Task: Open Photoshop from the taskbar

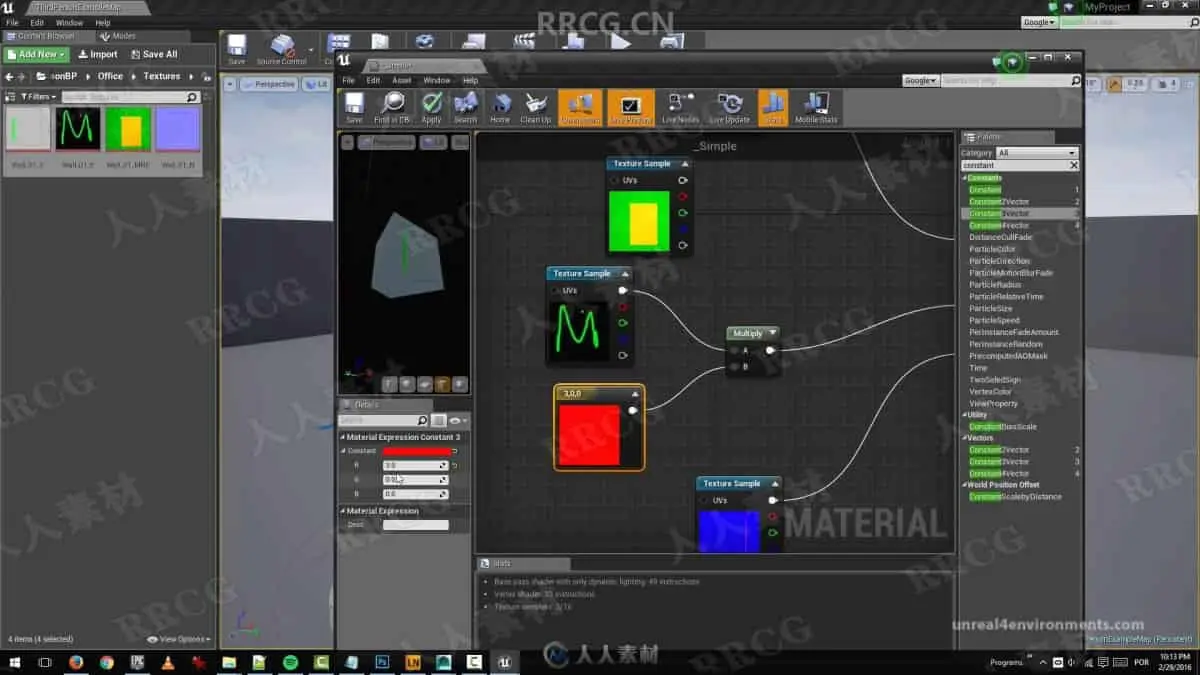Action: tap(381, 662)
